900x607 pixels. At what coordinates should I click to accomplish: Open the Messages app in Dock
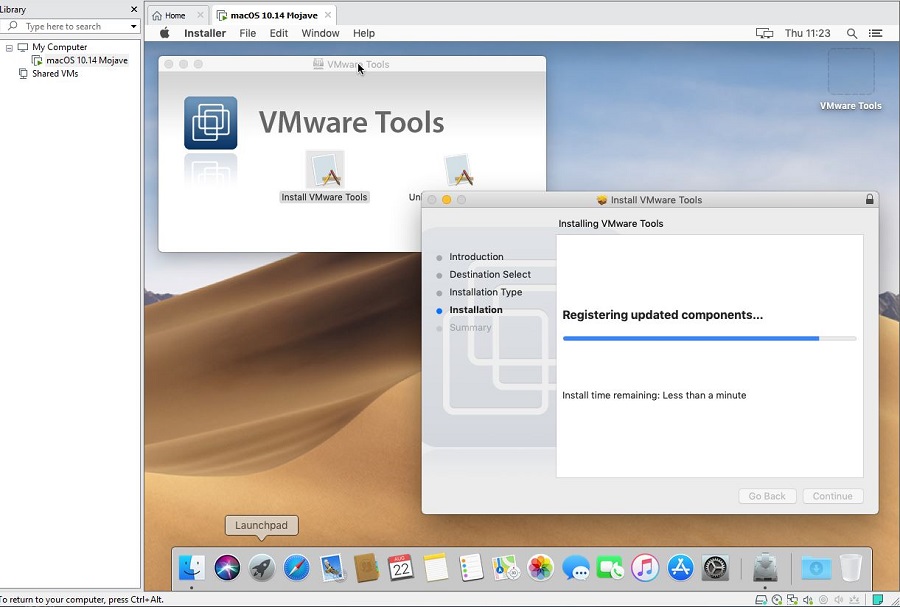pos(576,569)
